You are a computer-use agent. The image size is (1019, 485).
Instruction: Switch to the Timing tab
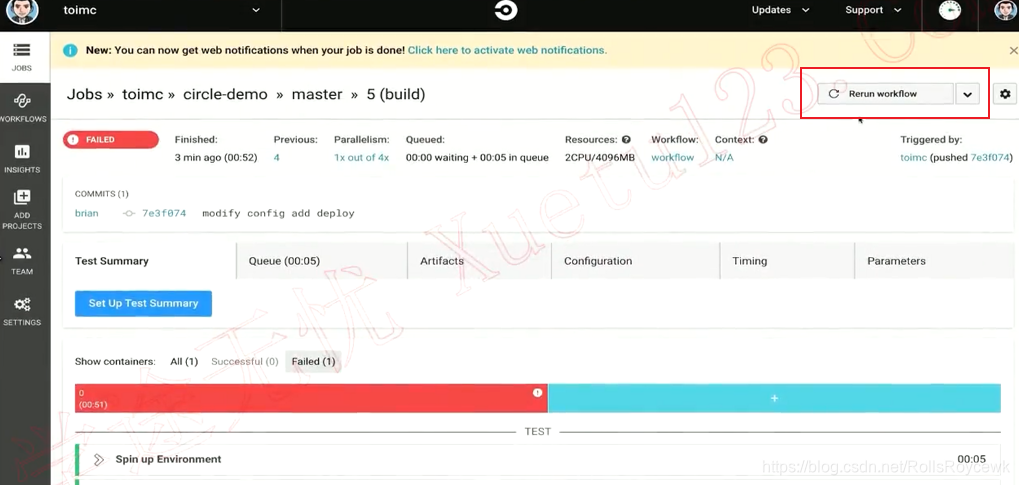click(787, 261)
